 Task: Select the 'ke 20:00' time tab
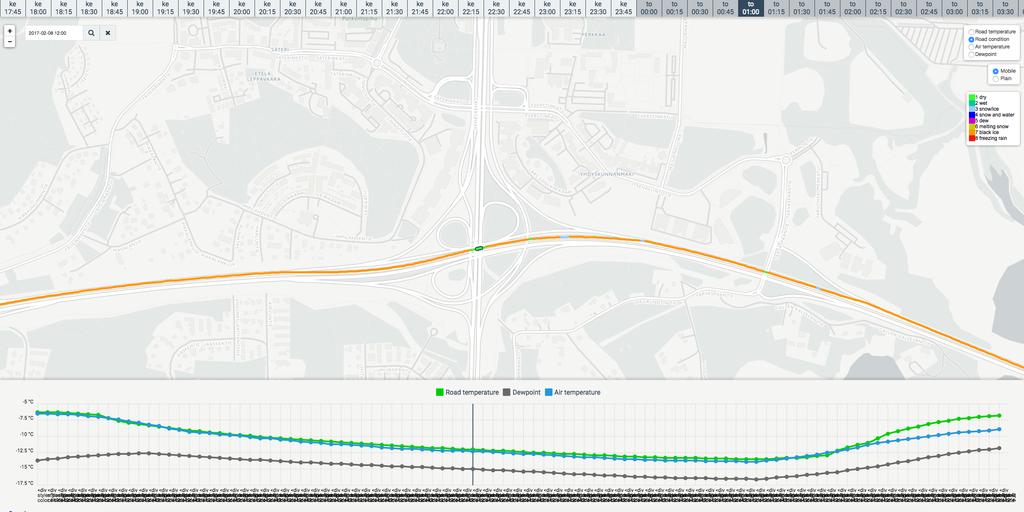242,8
